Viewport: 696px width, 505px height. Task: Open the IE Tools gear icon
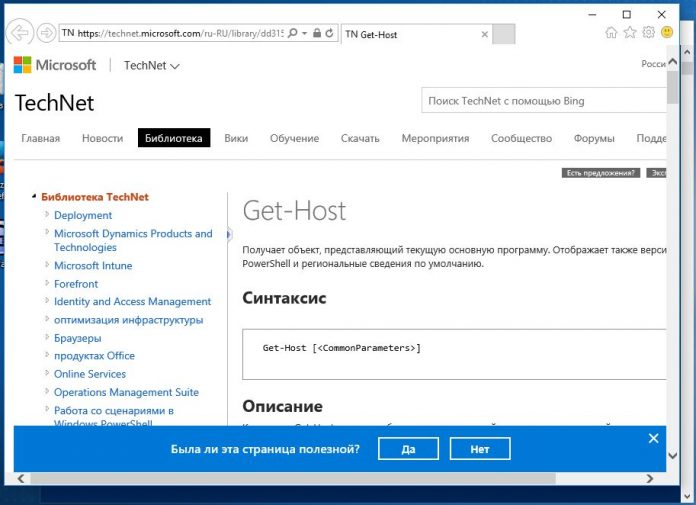(x=648, y=33)
